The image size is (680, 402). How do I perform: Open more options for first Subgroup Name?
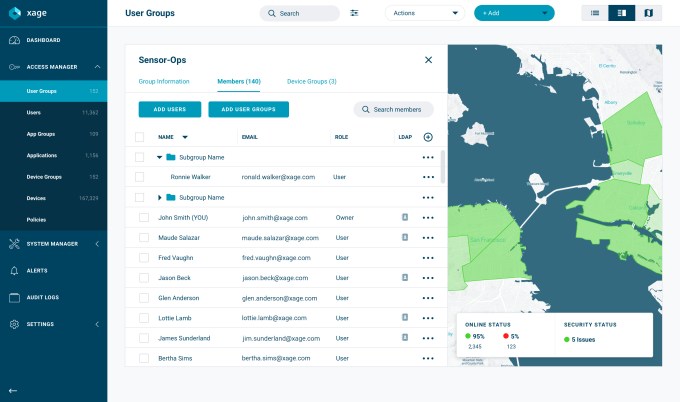(x=428, y=157)
